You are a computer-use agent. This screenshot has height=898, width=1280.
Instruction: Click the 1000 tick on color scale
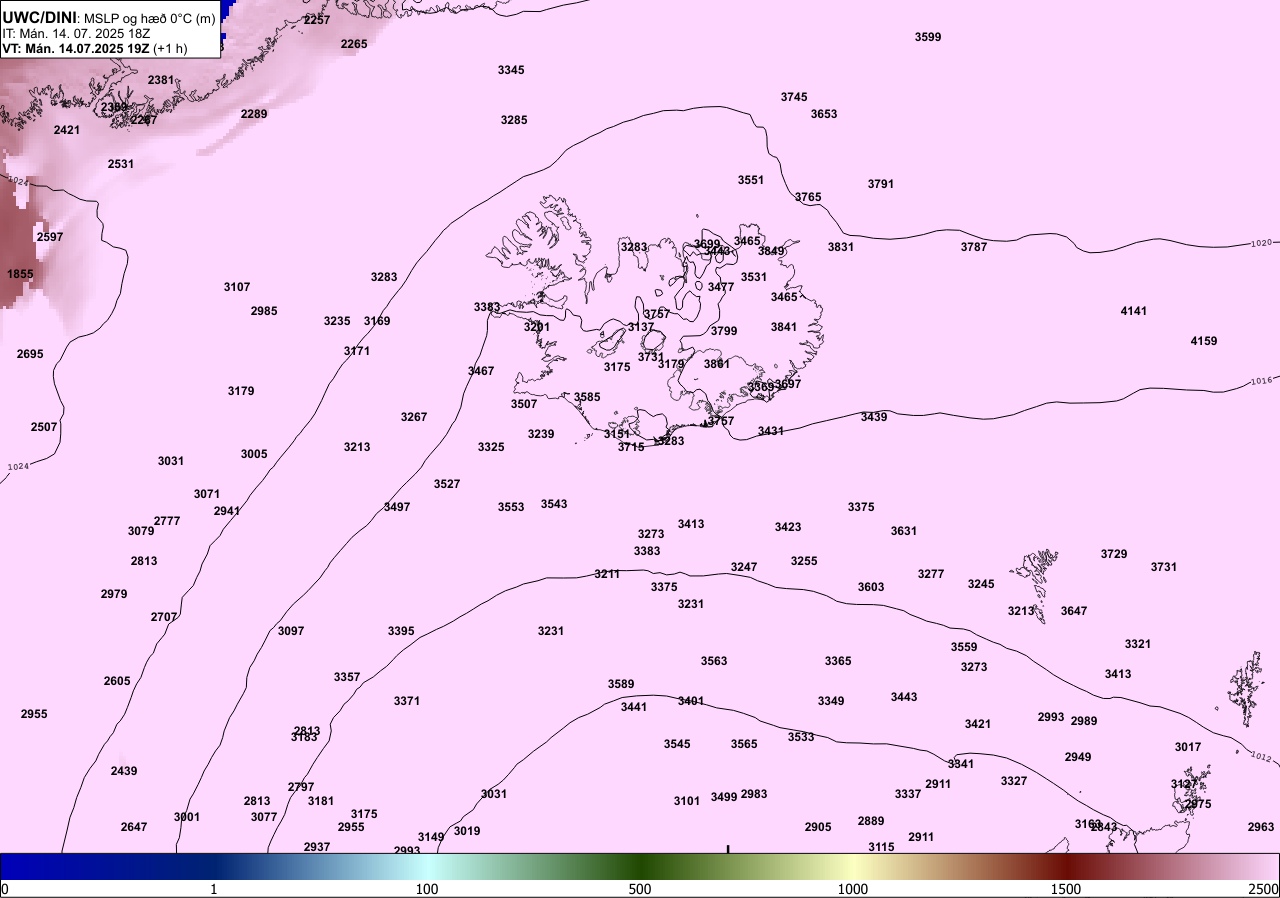[853, 889]
